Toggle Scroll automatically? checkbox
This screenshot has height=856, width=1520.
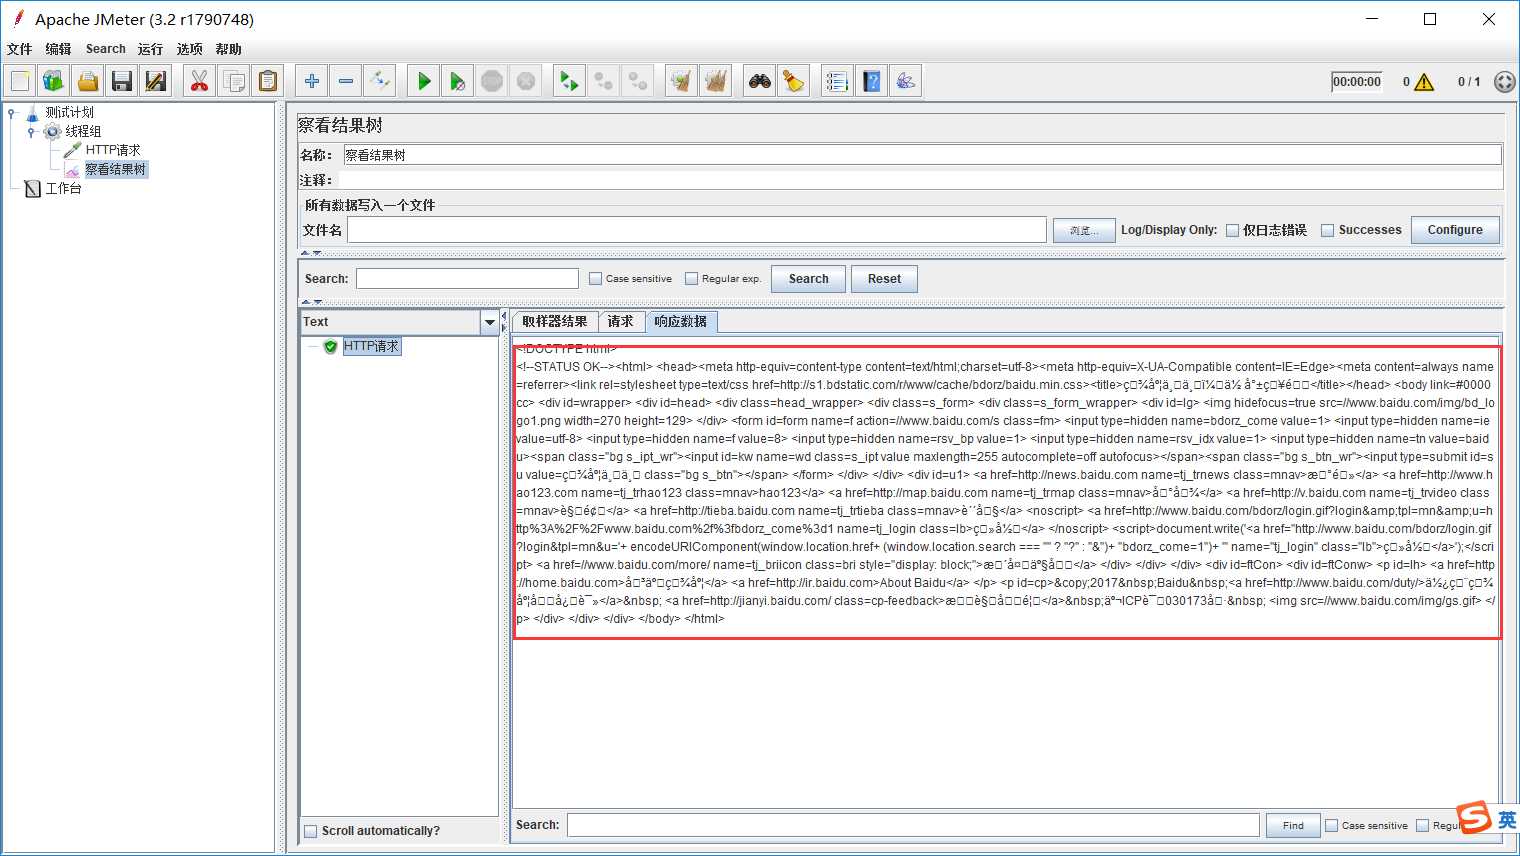[311, 831]
